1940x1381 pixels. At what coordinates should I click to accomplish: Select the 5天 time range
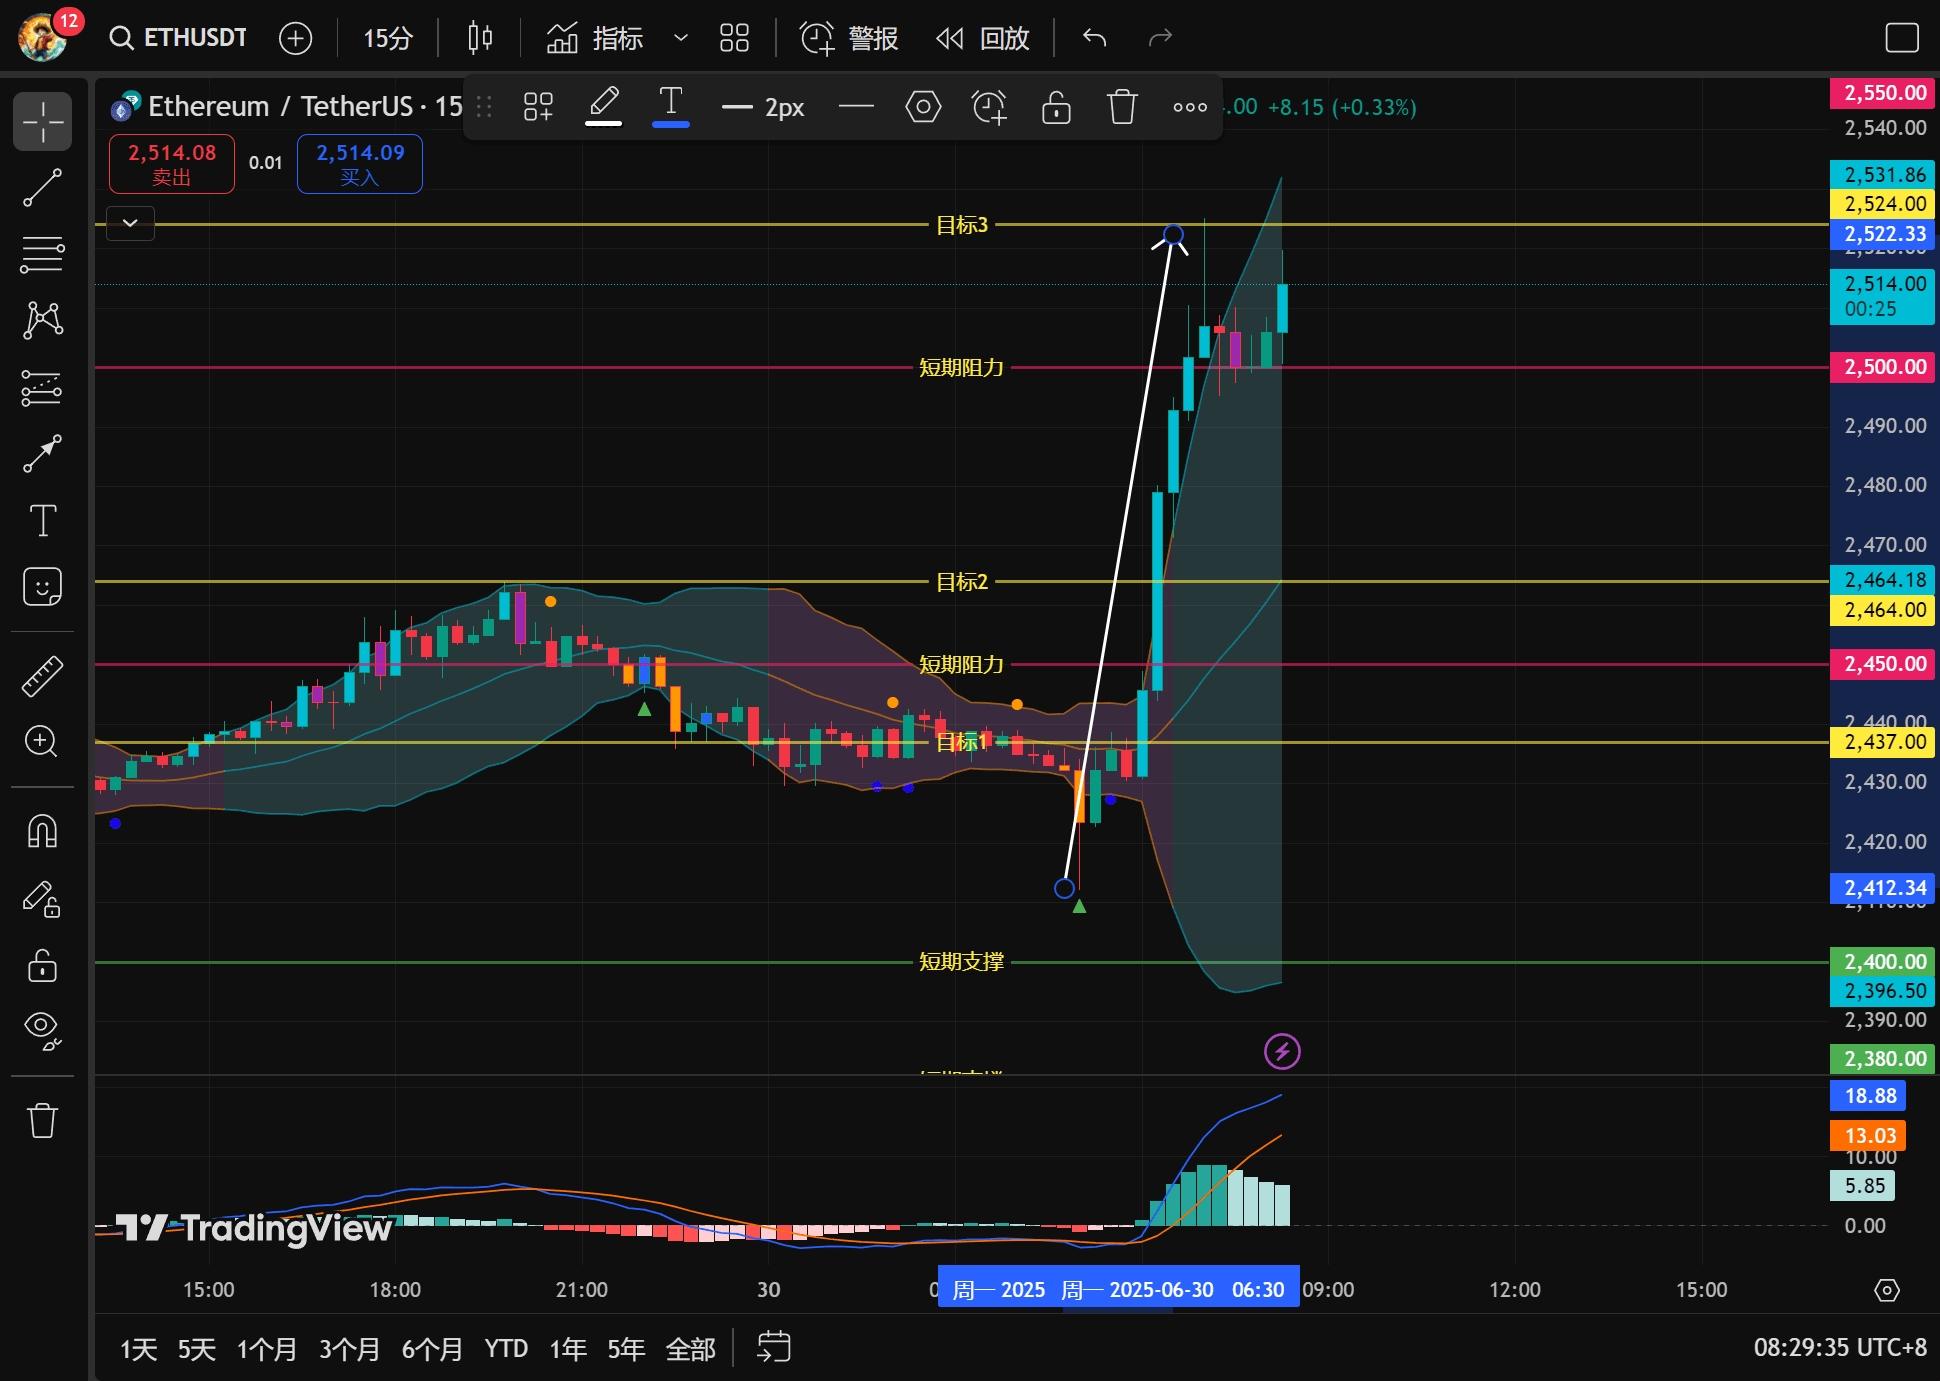click(x=197, y=1349)
